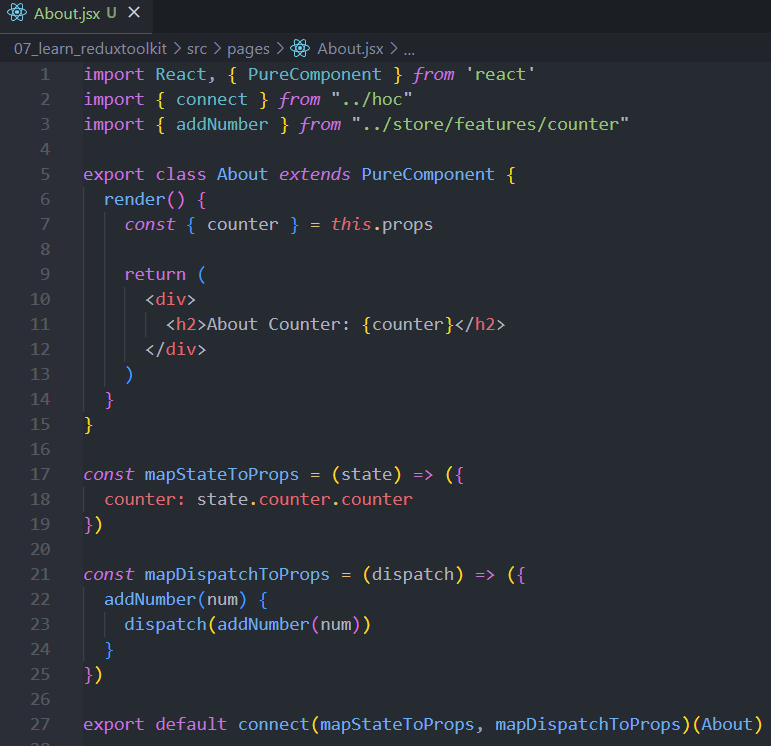Click the render method name on line 6
The width and height of the screenshot is (771, 746).
tap(135, 199)
